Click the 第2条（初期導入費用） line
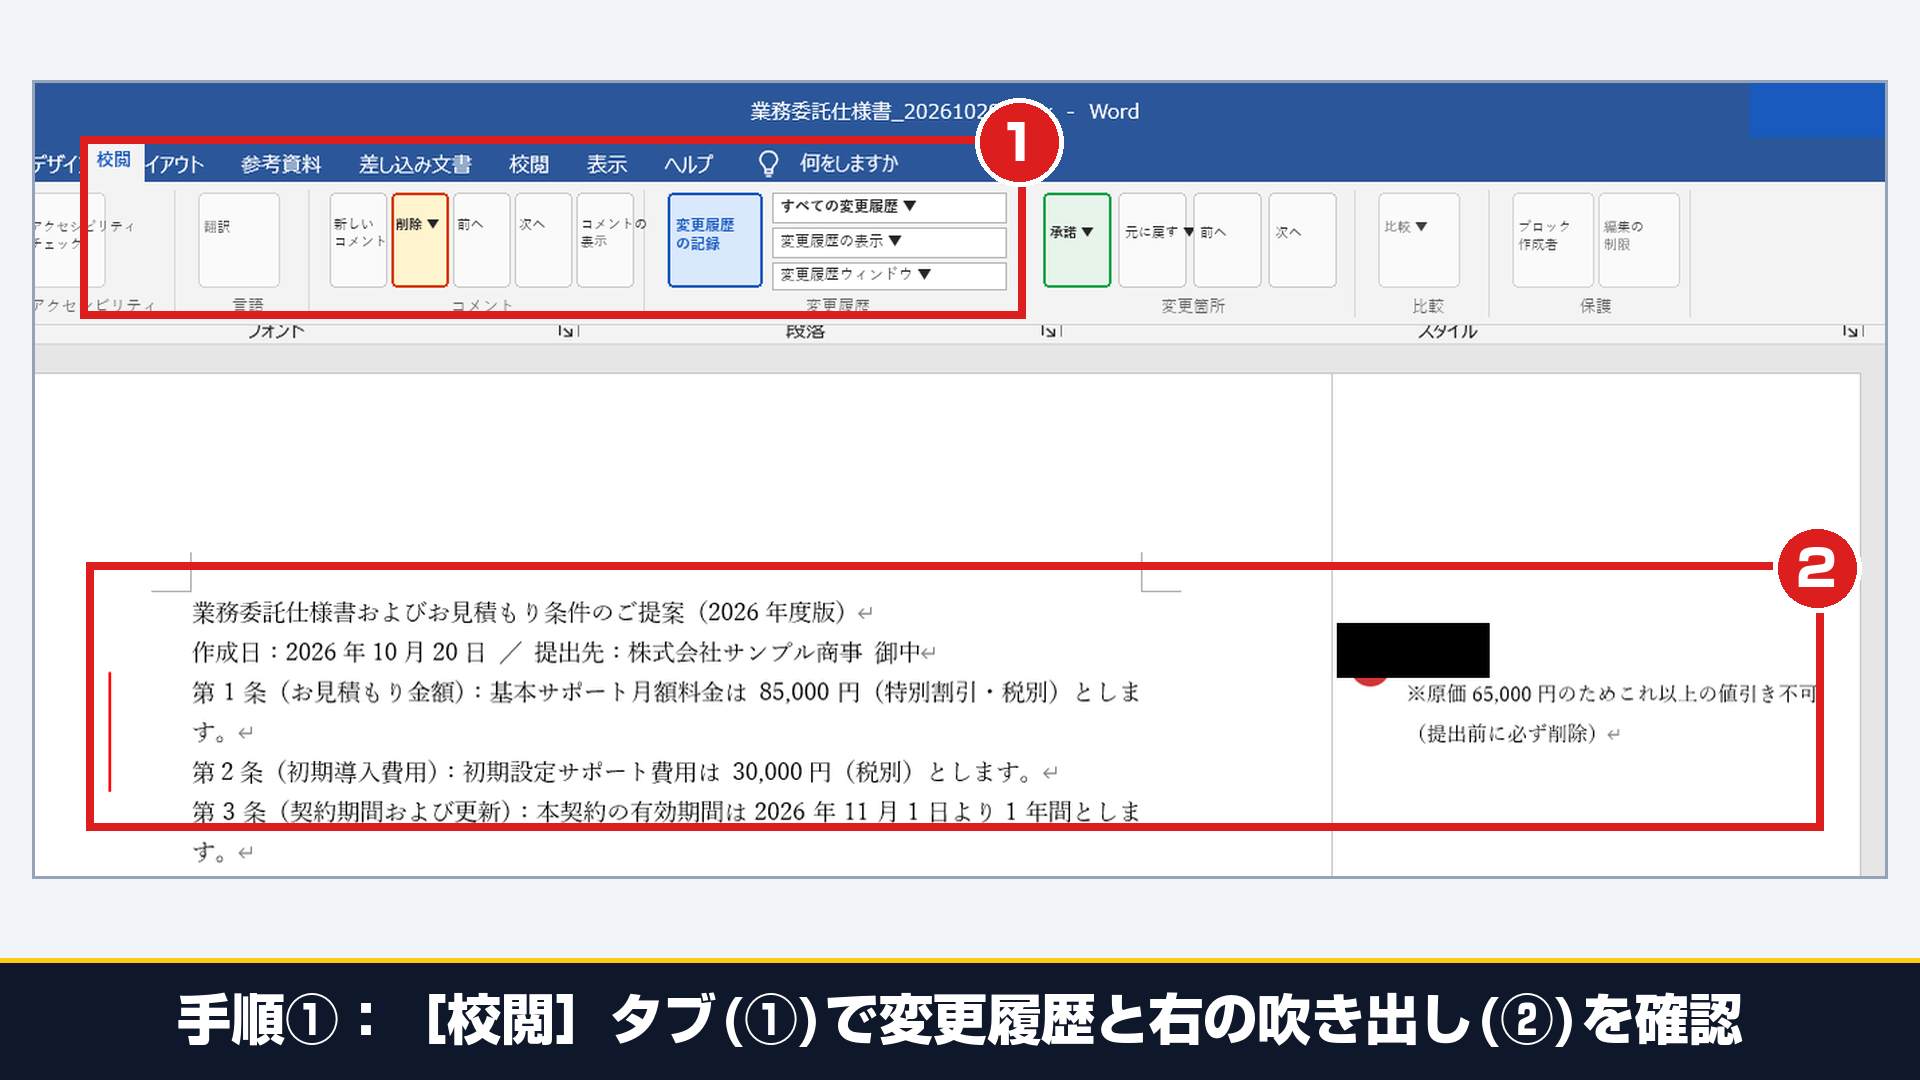Viewport: 1920px width, 1080px height. tap(624, 772)
